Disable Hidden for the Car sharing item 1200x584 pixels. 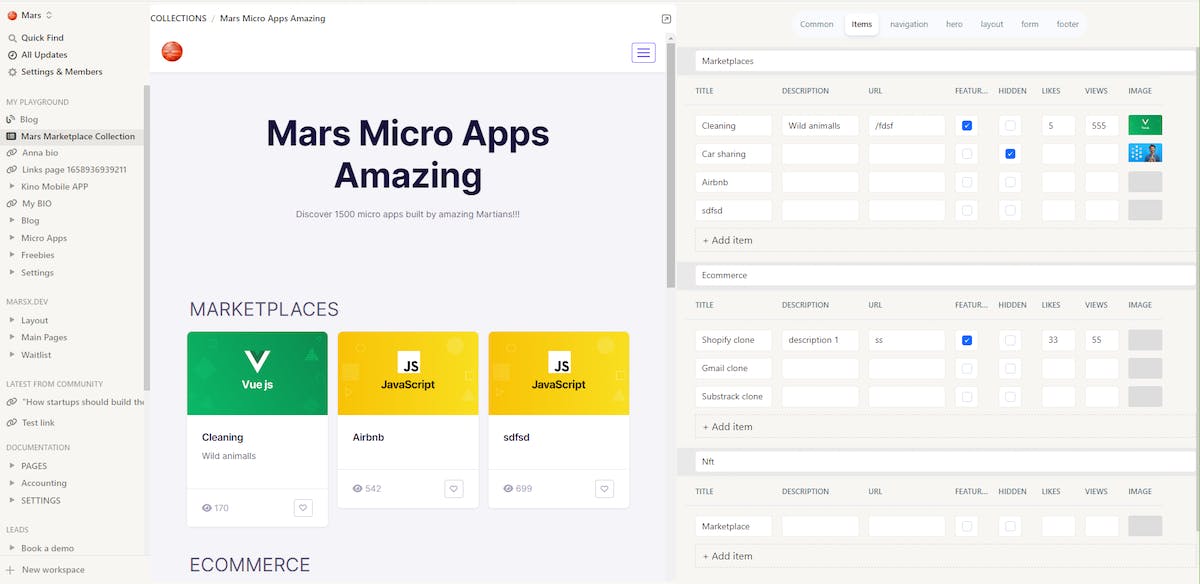point(1011,153)
